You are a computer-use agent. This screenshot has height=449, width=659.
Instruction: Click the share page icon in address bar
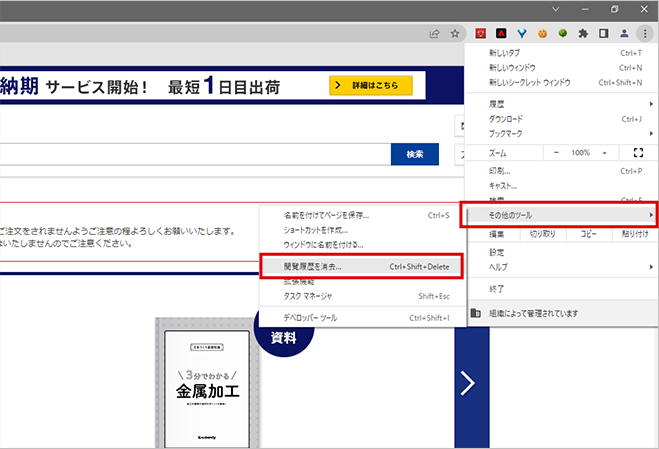tap(434, 33)
